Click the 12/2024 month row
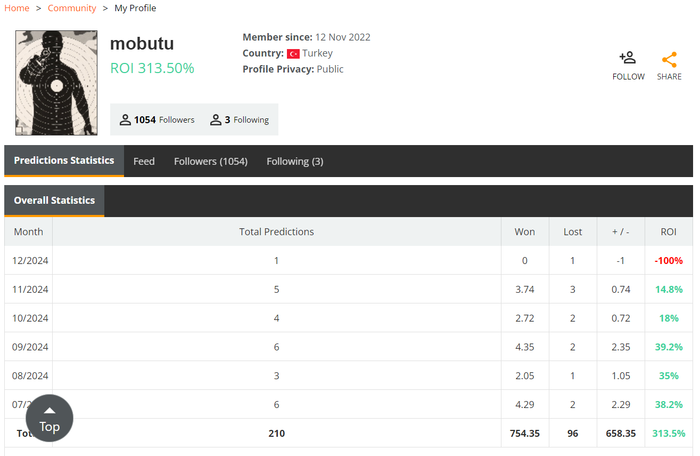 coord(29,261)
